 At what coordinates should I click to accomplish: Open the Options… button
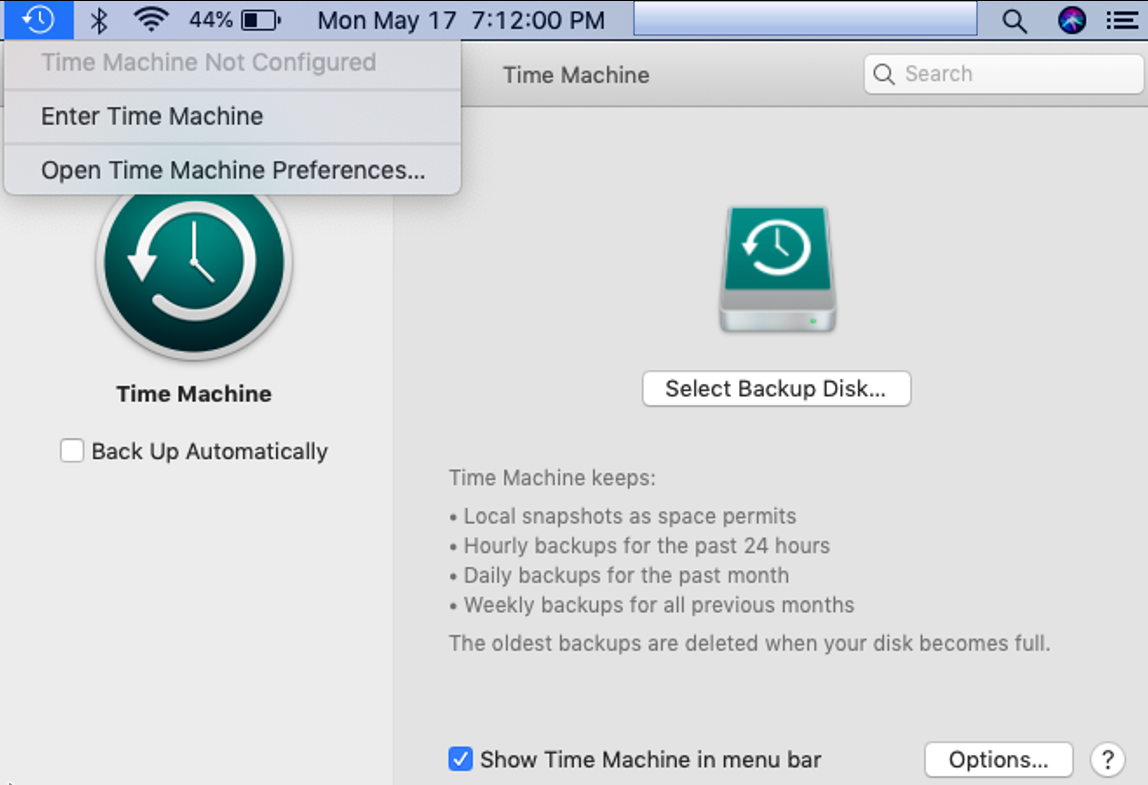(999, 759)
